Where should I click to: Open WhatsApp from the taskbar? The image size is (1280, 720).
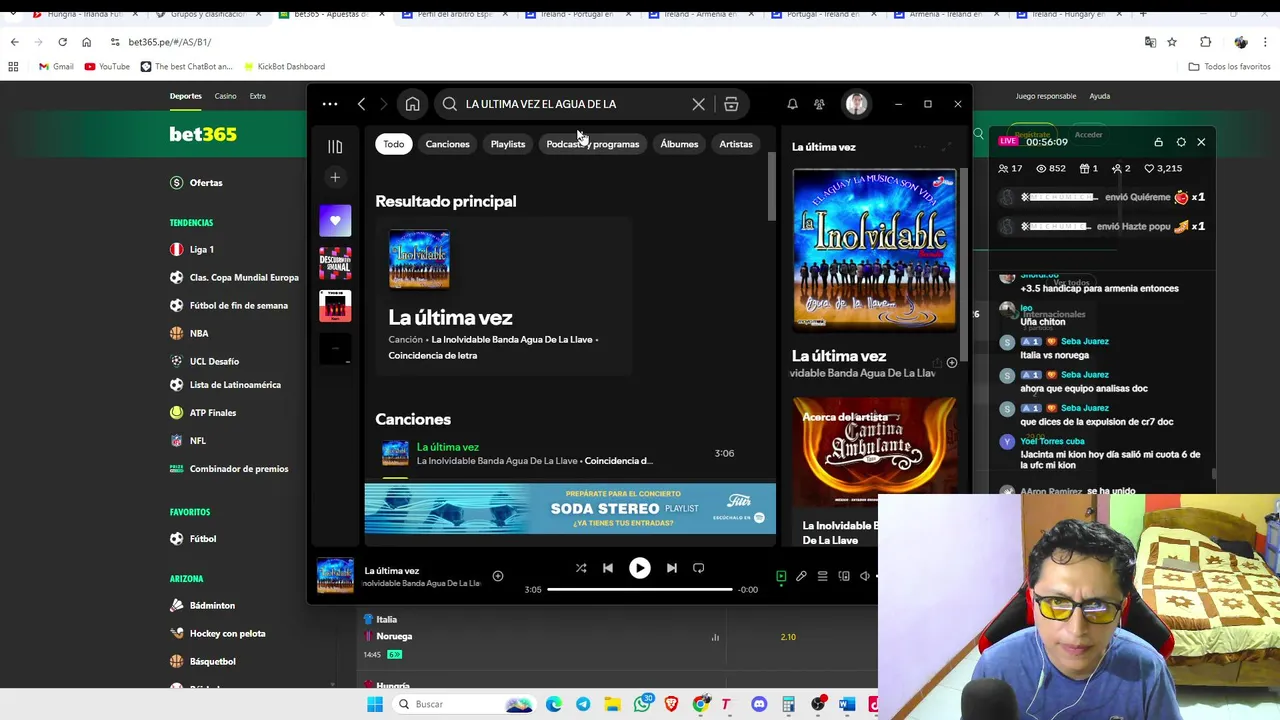tap(642, 704)
